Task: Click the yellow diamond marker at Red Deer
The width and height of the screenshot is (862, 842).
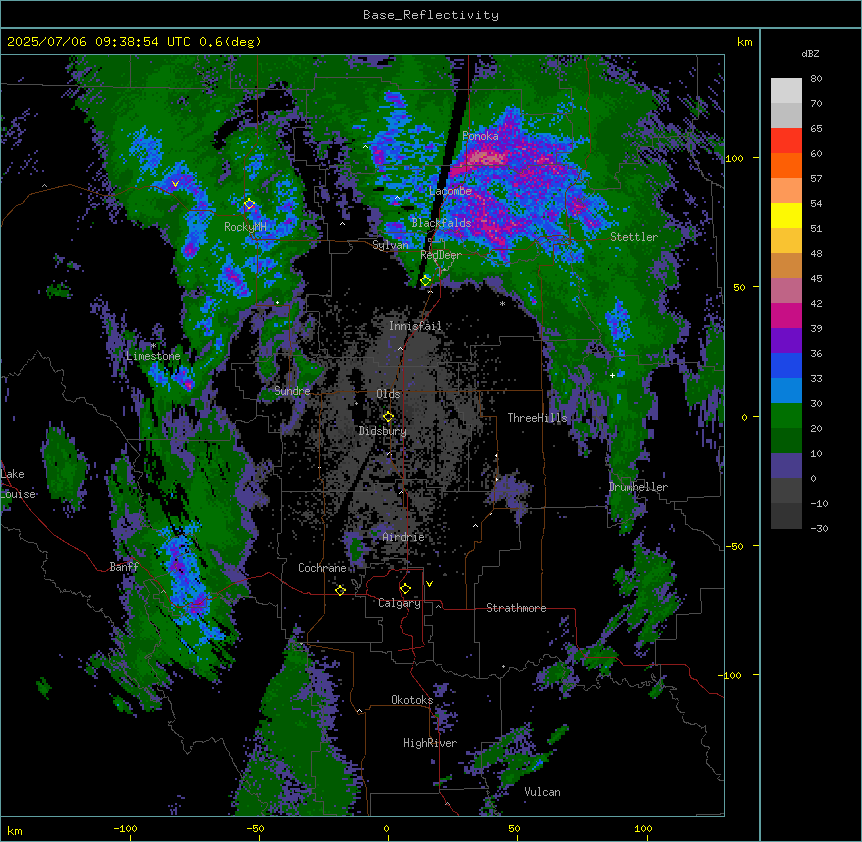Action: (426, 280)
